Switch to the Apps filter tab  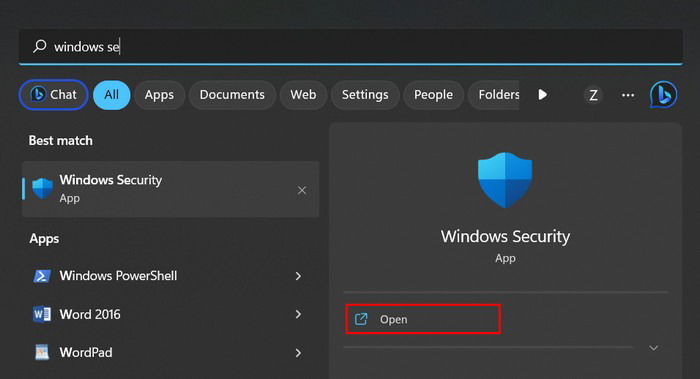(159, 95)
